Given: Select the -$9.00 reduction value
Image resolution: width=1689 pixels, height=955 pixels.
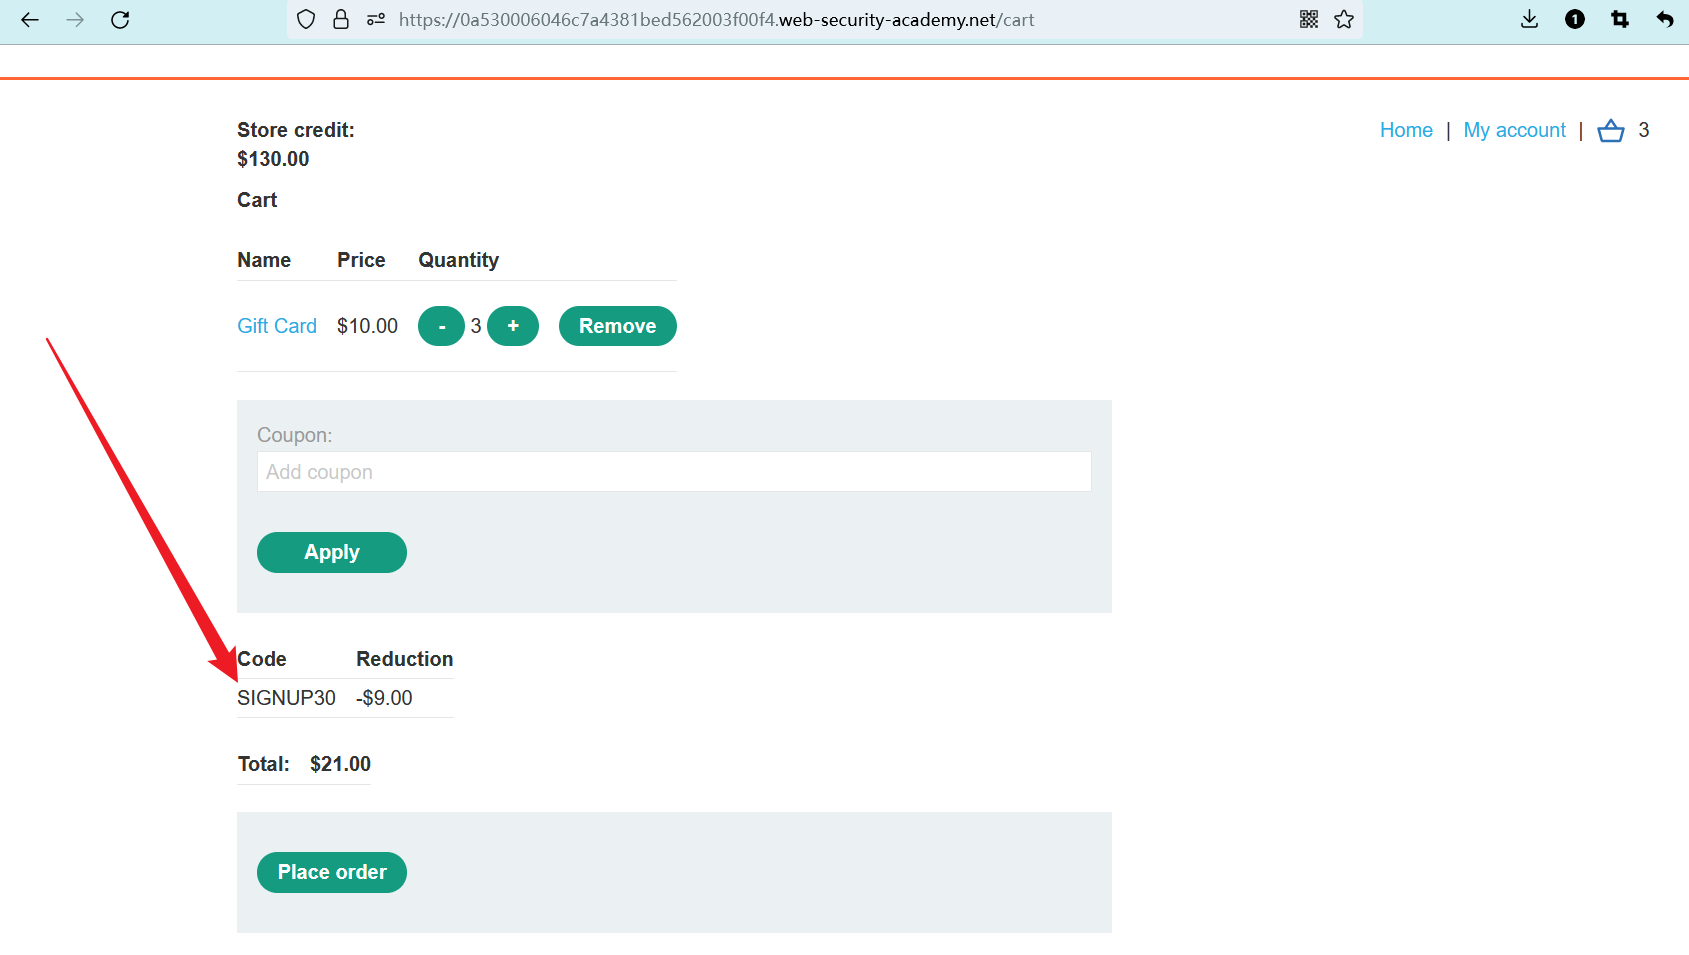Looking at the screenshot, I should coord(384,698).
